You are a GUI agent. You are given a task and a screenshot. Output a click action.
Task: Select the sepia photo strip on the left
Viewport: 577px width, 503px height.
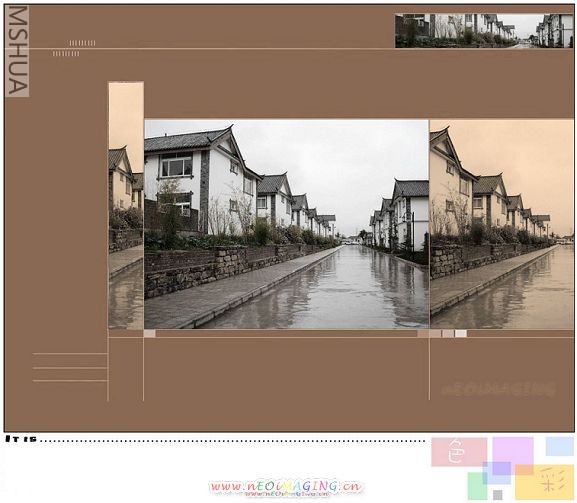[126, 206]
